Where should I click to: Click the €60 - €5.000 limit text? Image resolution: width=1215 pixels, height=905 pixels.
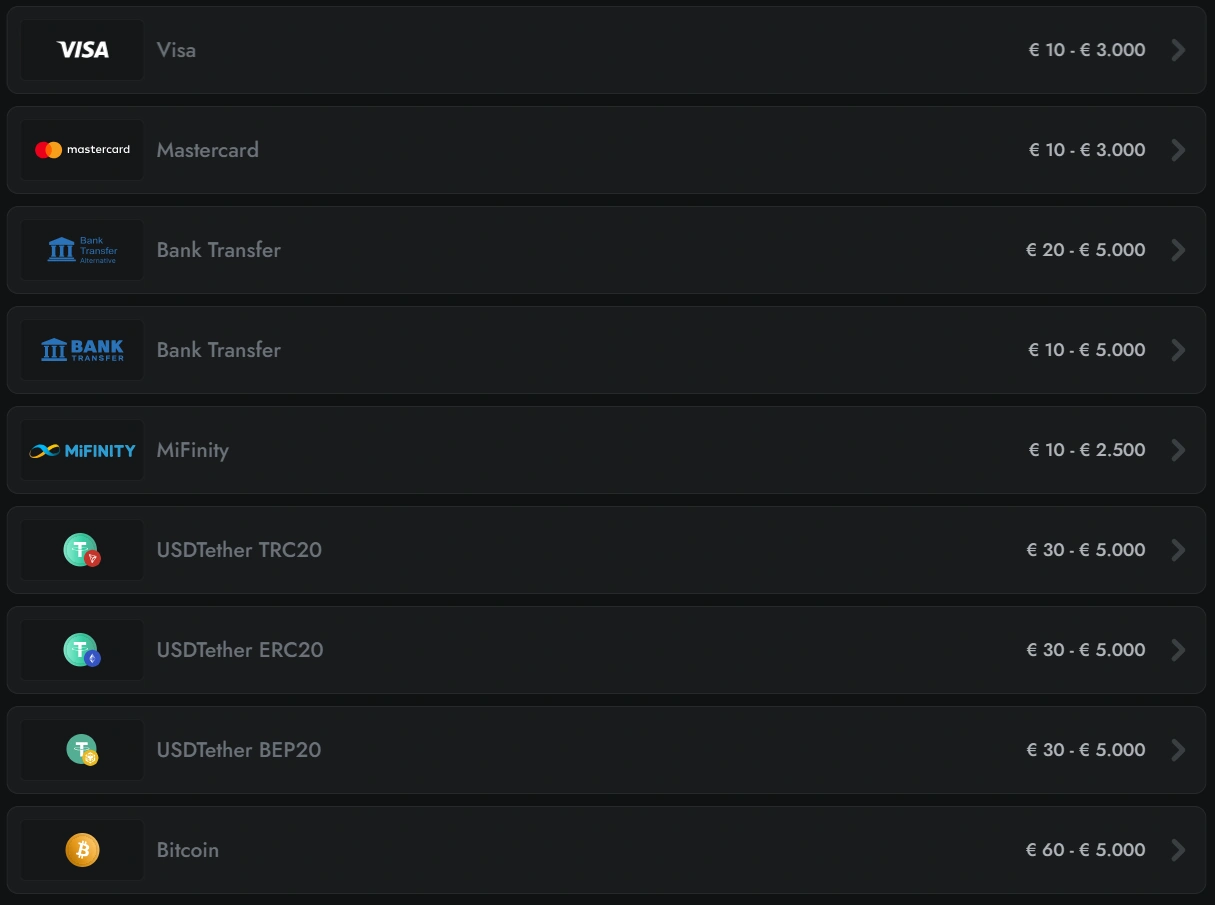pyautogui.click(x=1085, y=850)
